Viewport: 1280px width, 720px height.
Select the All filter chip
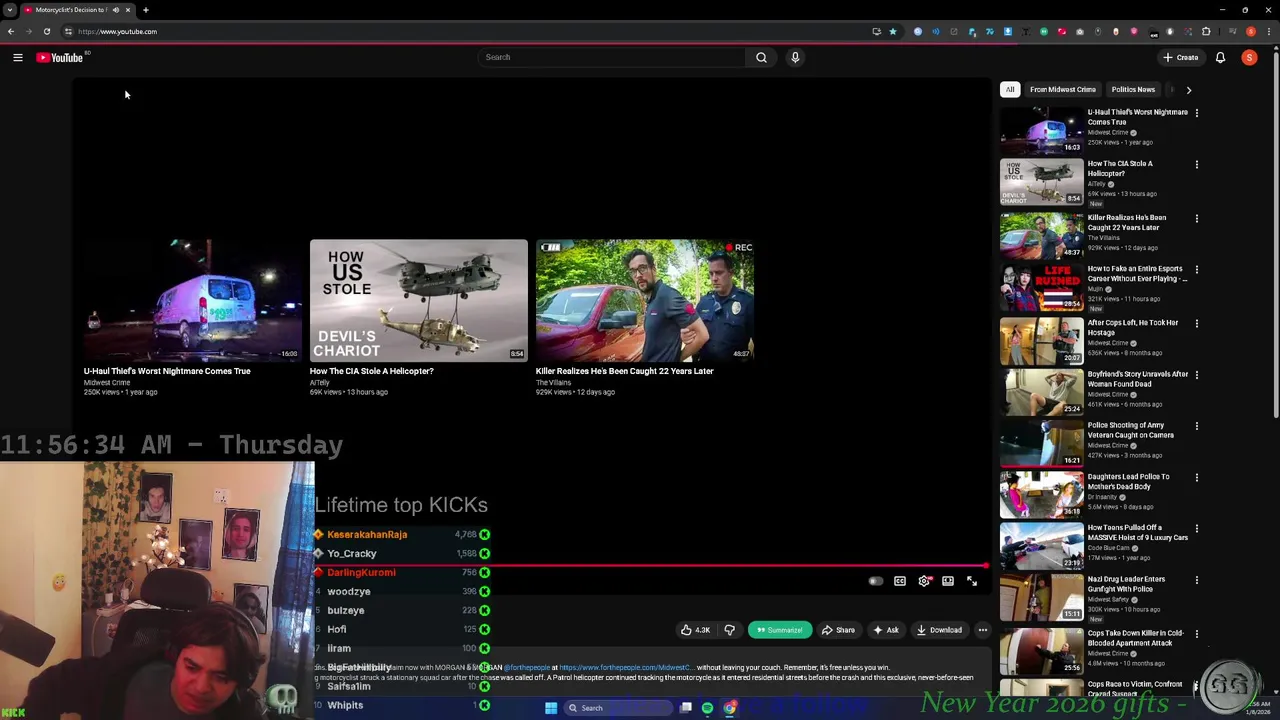coord(1010,90)
